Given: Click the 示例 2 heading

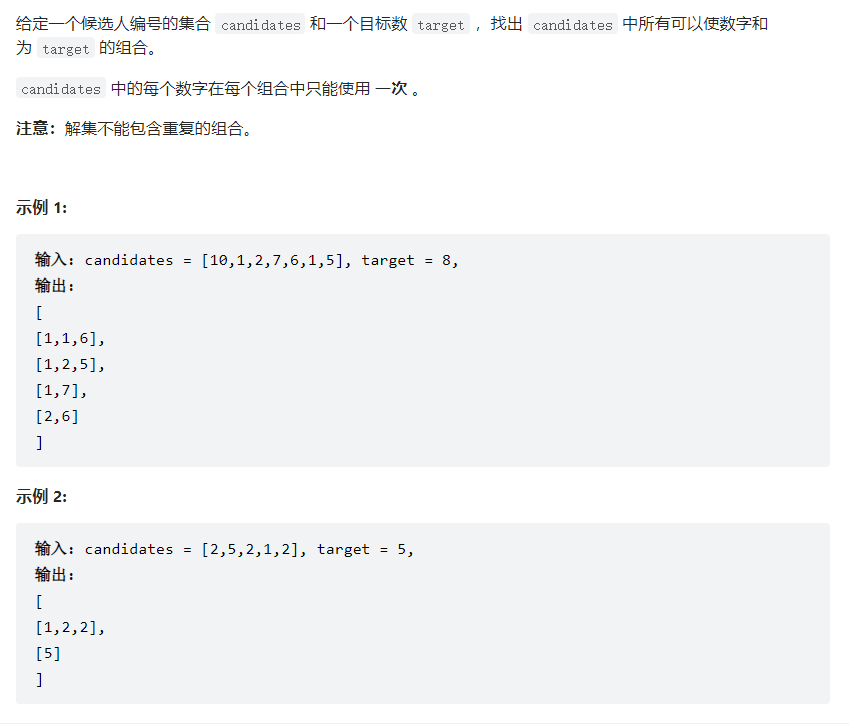Looking at the screenshot, I should [x=42, y=497].
